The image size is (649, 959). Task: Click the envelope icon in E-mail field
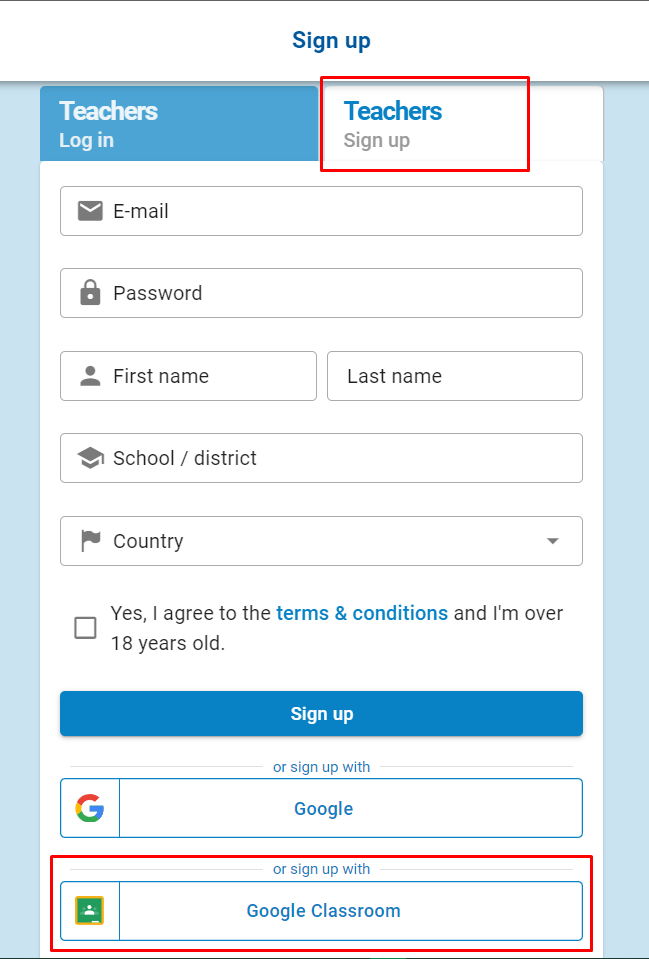pyautogui.click(x=90, y=212)
